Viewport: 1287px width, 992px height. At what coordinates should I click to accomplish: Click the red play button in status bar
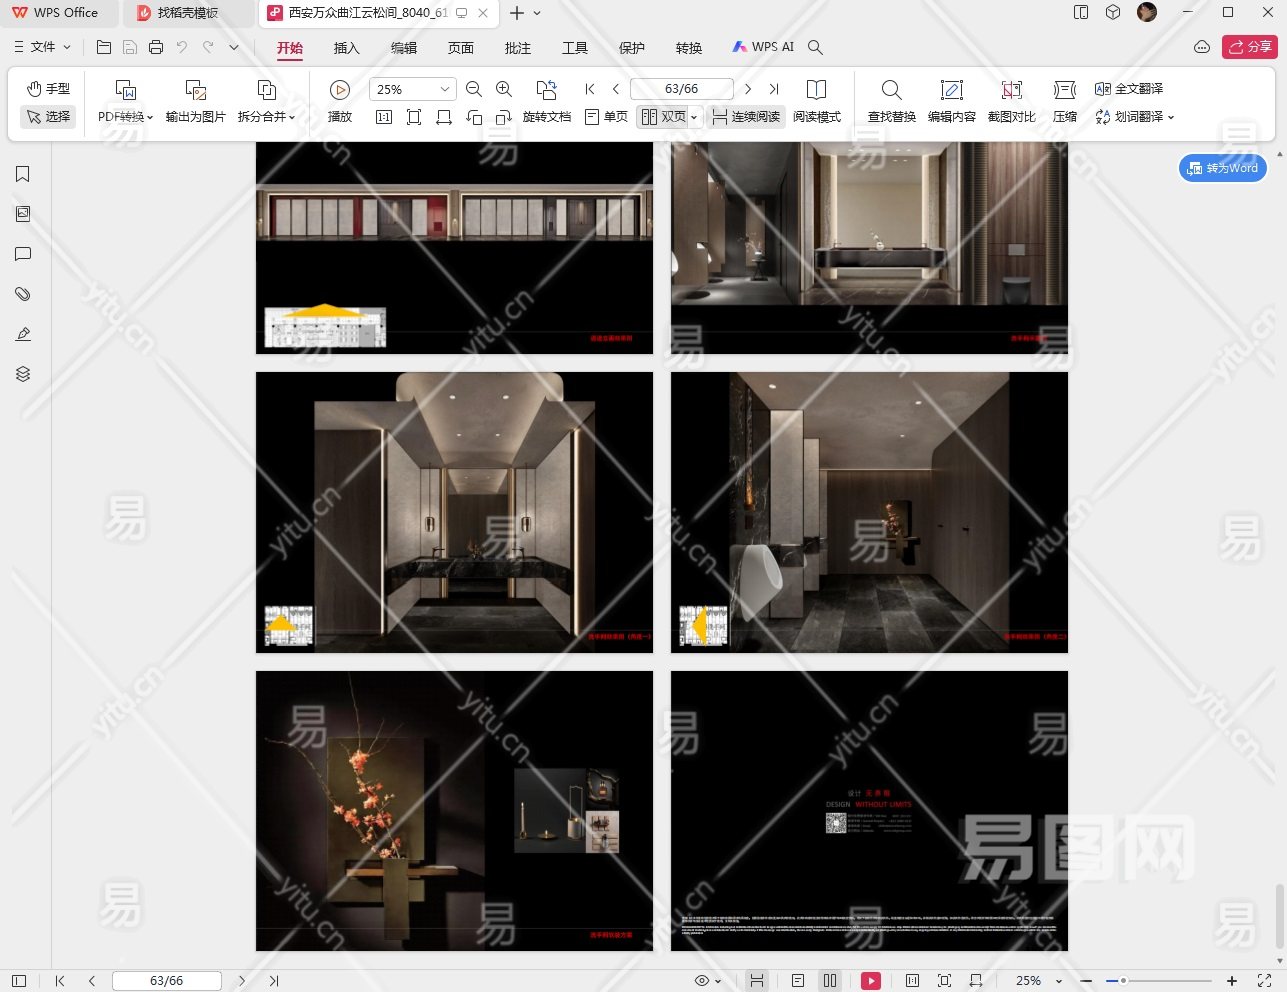point(871,981)
